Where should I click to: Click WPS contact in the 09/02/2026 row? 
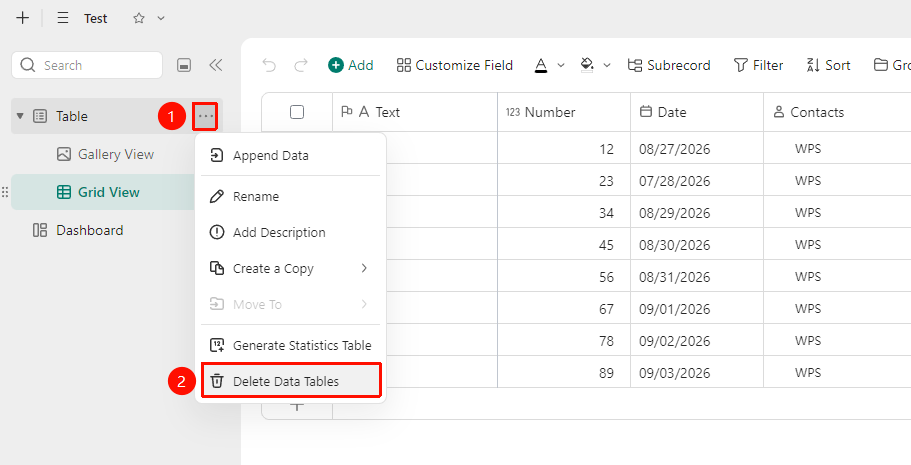point(808,341)
